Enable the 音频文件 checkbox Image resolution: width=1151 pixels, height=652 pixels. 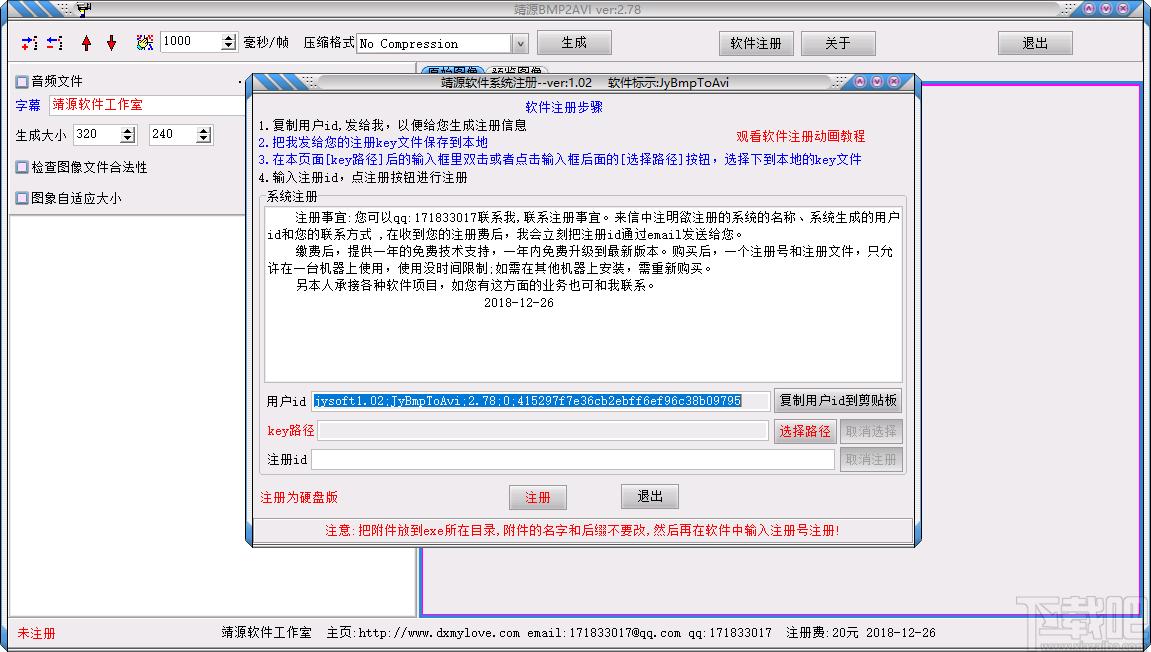[x=22, y=82]
